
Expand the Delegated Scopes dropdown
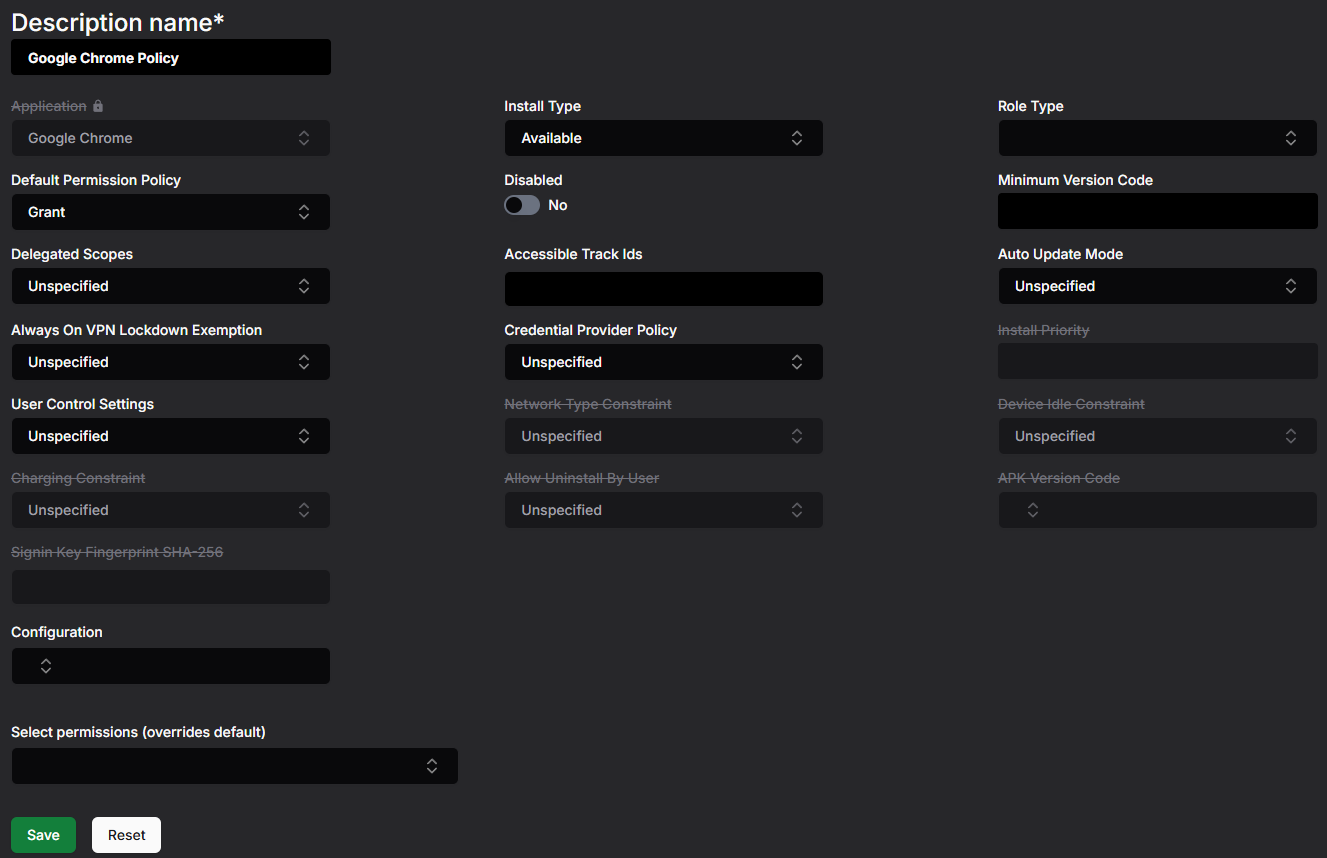click(170, 286)
